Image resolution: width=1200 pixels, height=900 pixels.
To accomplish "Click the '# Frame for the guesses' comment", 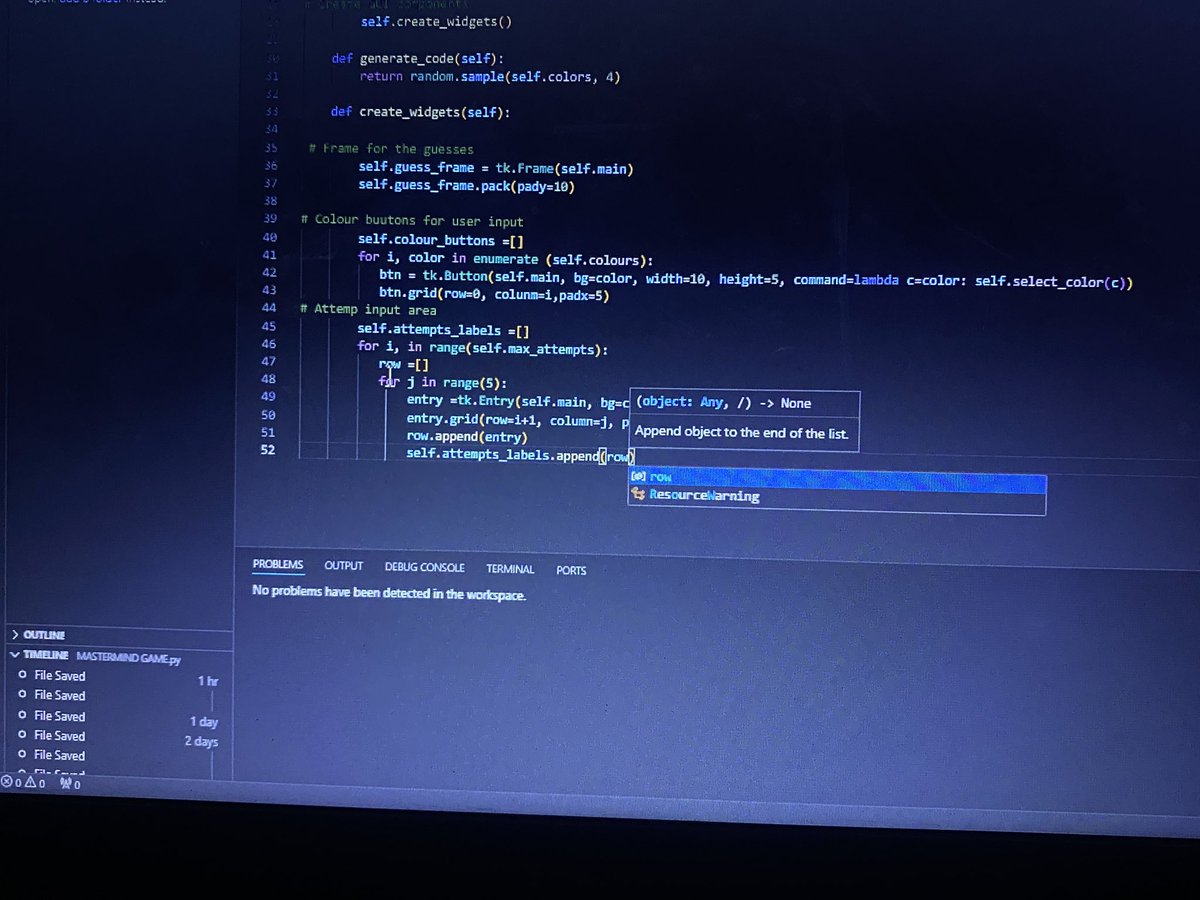I will point(391,149).
